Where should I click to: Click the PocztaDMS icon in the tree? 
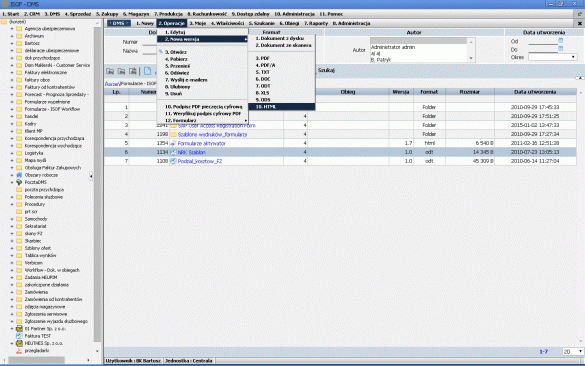pyautogui.click(x=19, y=182)
